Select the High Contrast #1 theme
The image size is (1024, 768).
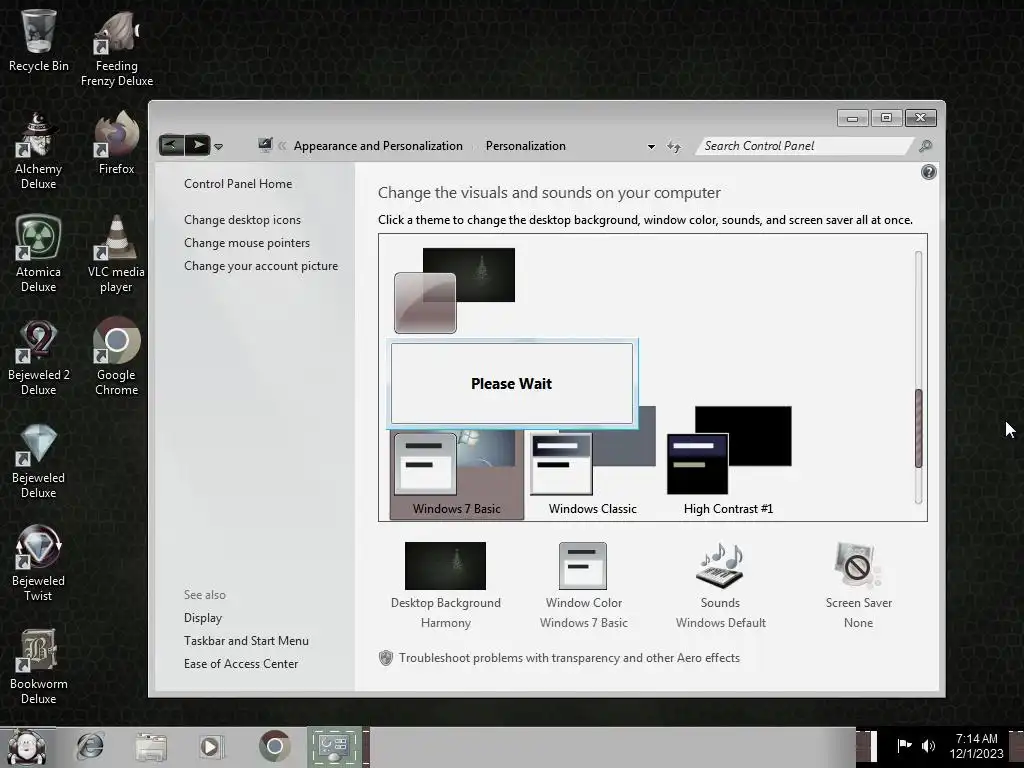point(728,461)
